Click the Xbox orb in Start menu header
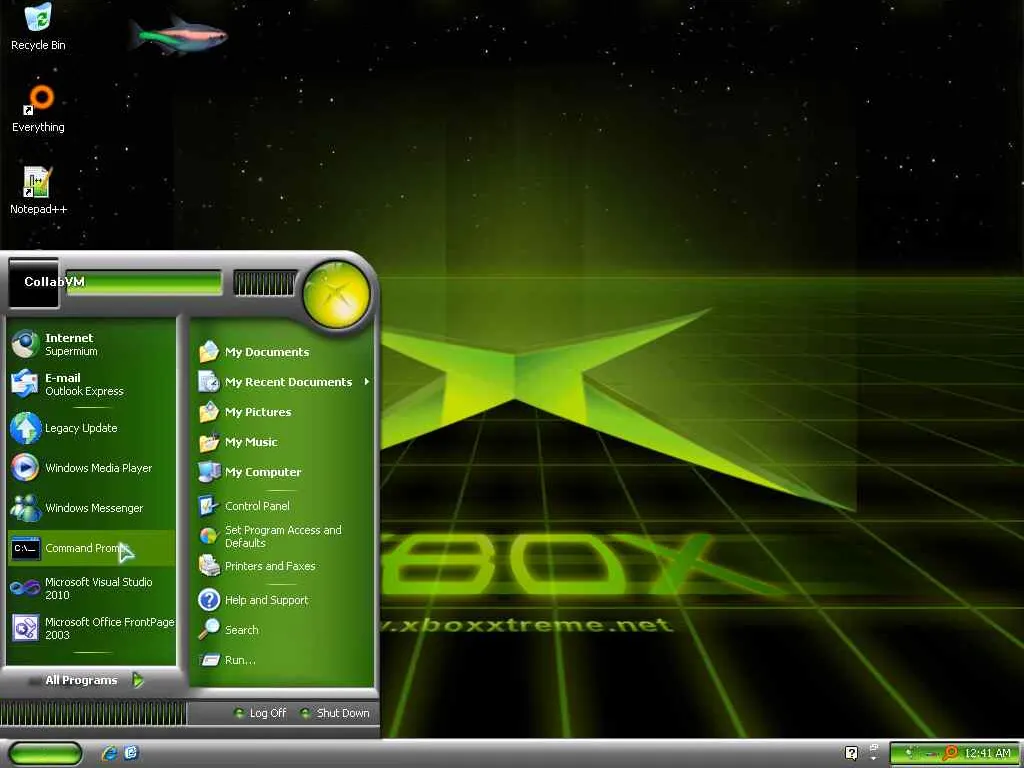 [x=336, y=294]
